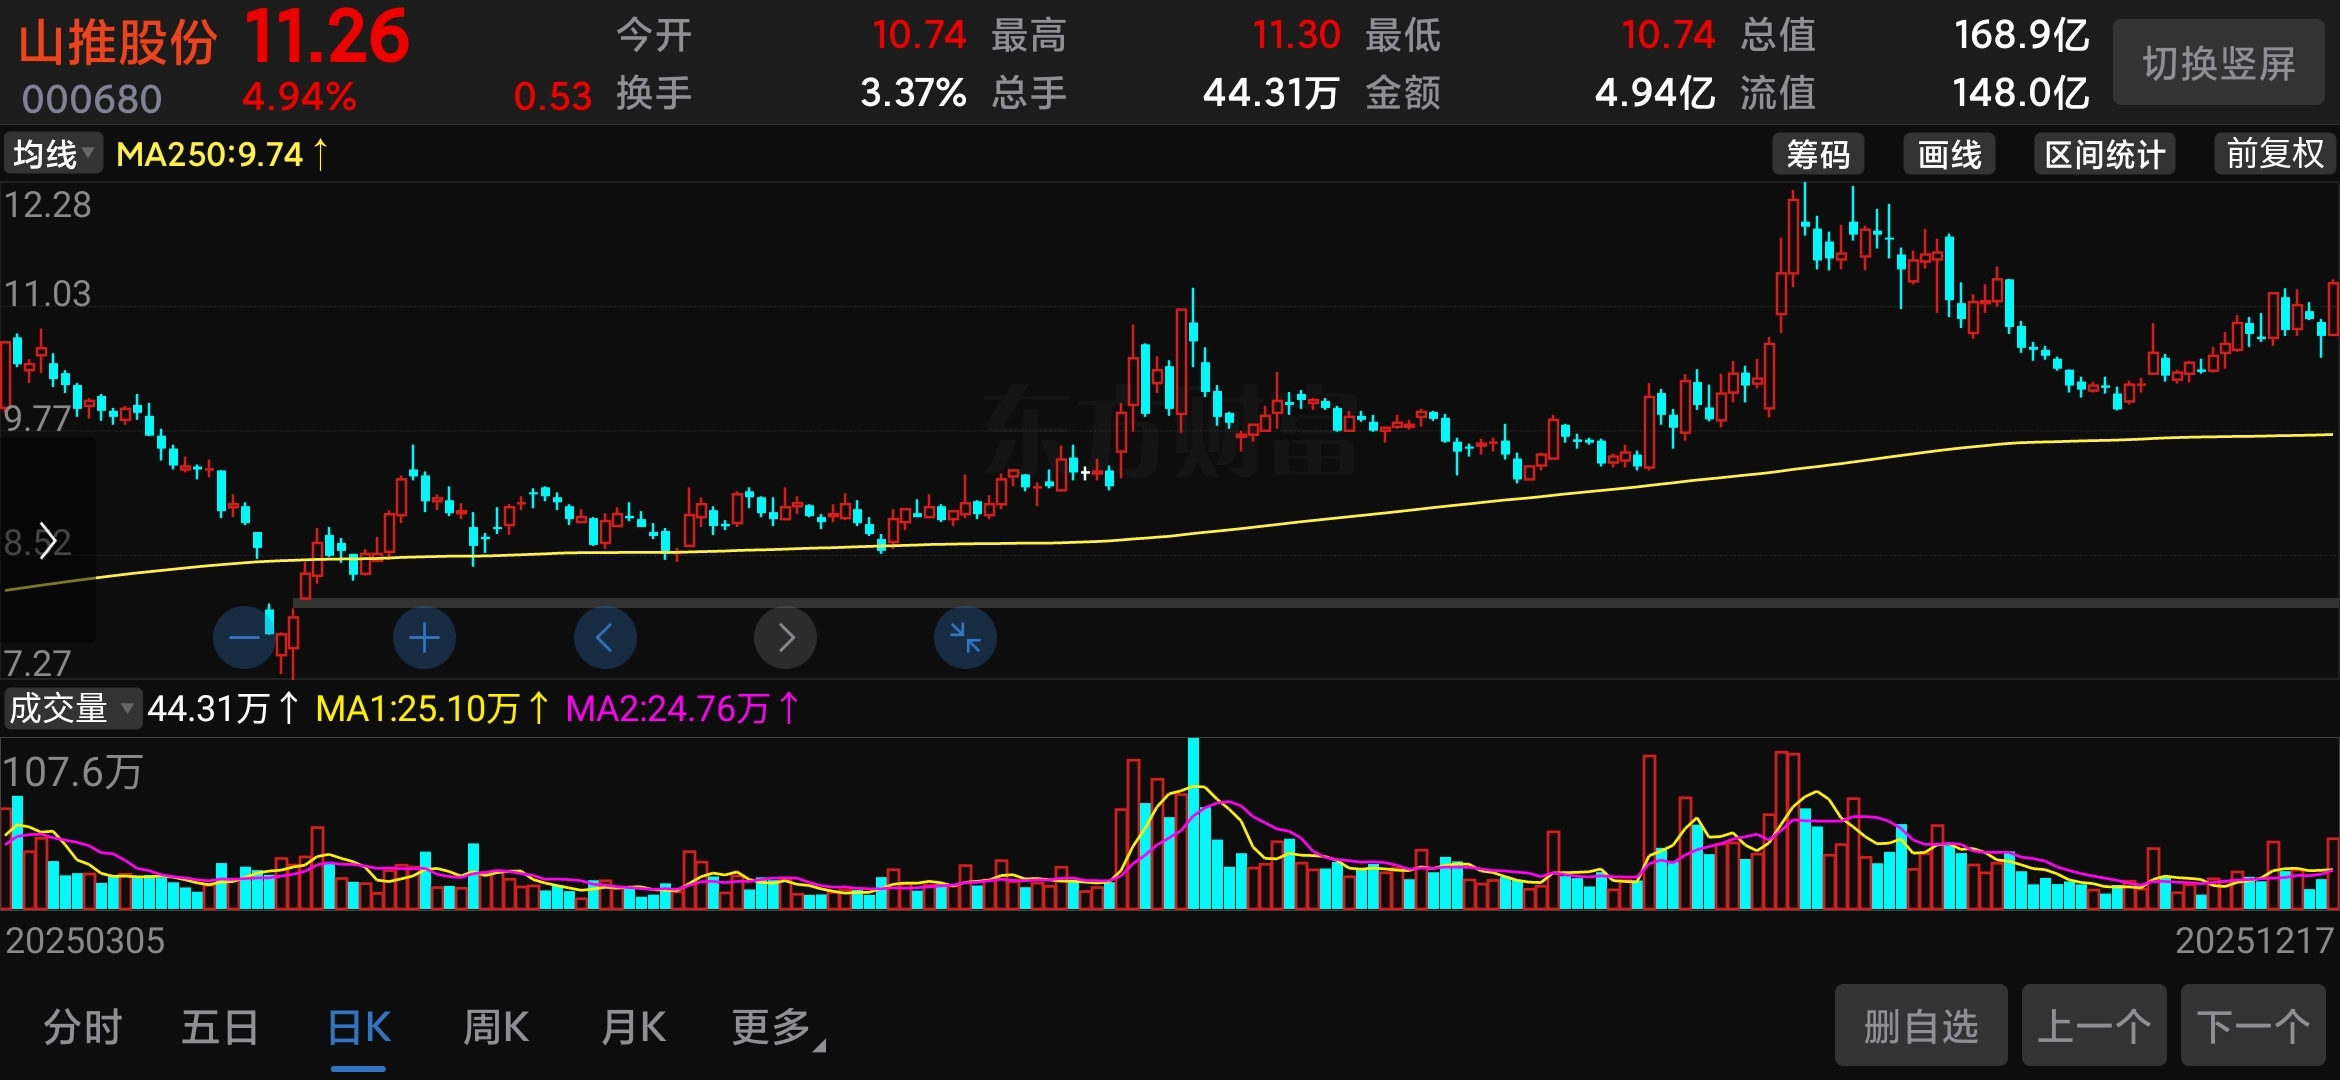Click the zoom in plus circle icon
This screenshot has width=2340, height=1080.
pyautogui.click(x=424, y=638)
